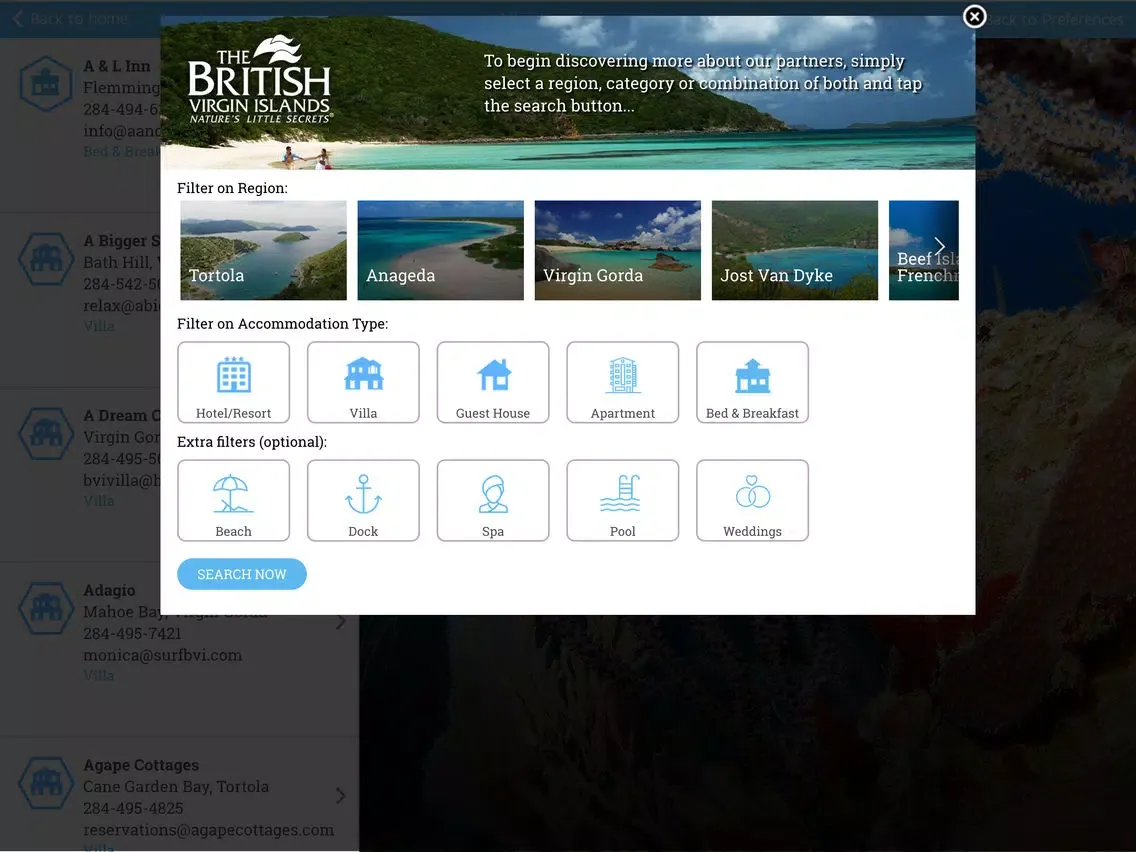Image resolution: width=1136 pixels, height=852 pixels.
Task: Choose the Guest House accommodation type
Action: coord(493,382)
